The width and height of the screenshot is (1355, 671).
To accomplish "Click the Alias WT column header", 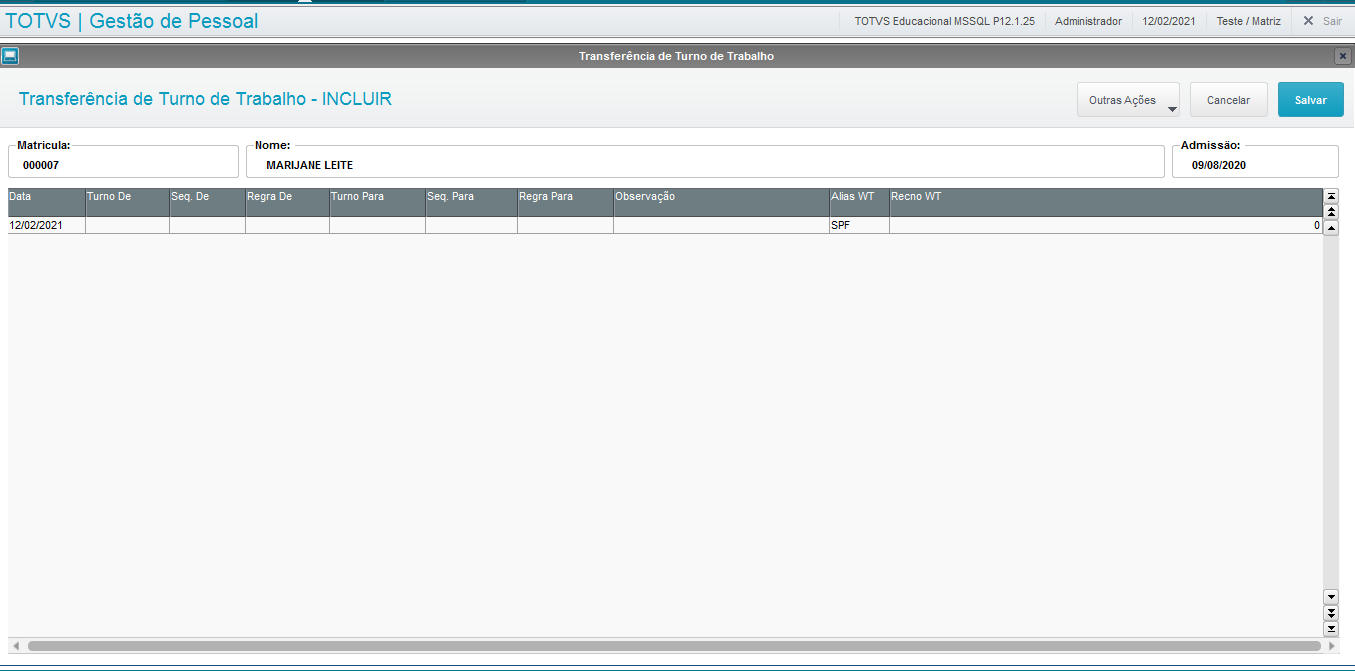I will (859, 202).
